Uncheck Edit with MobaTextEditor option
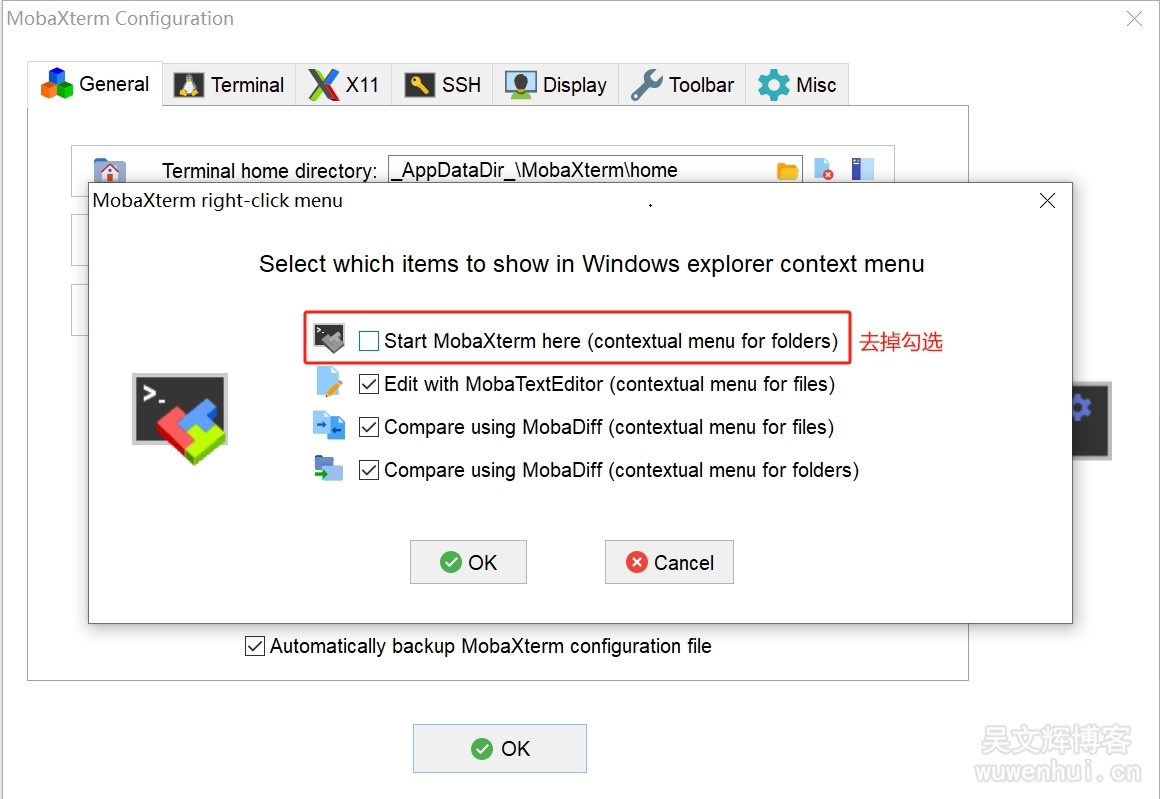This screenshot has height=799, width=1160. pyautogui.click(x=369, y=384)
